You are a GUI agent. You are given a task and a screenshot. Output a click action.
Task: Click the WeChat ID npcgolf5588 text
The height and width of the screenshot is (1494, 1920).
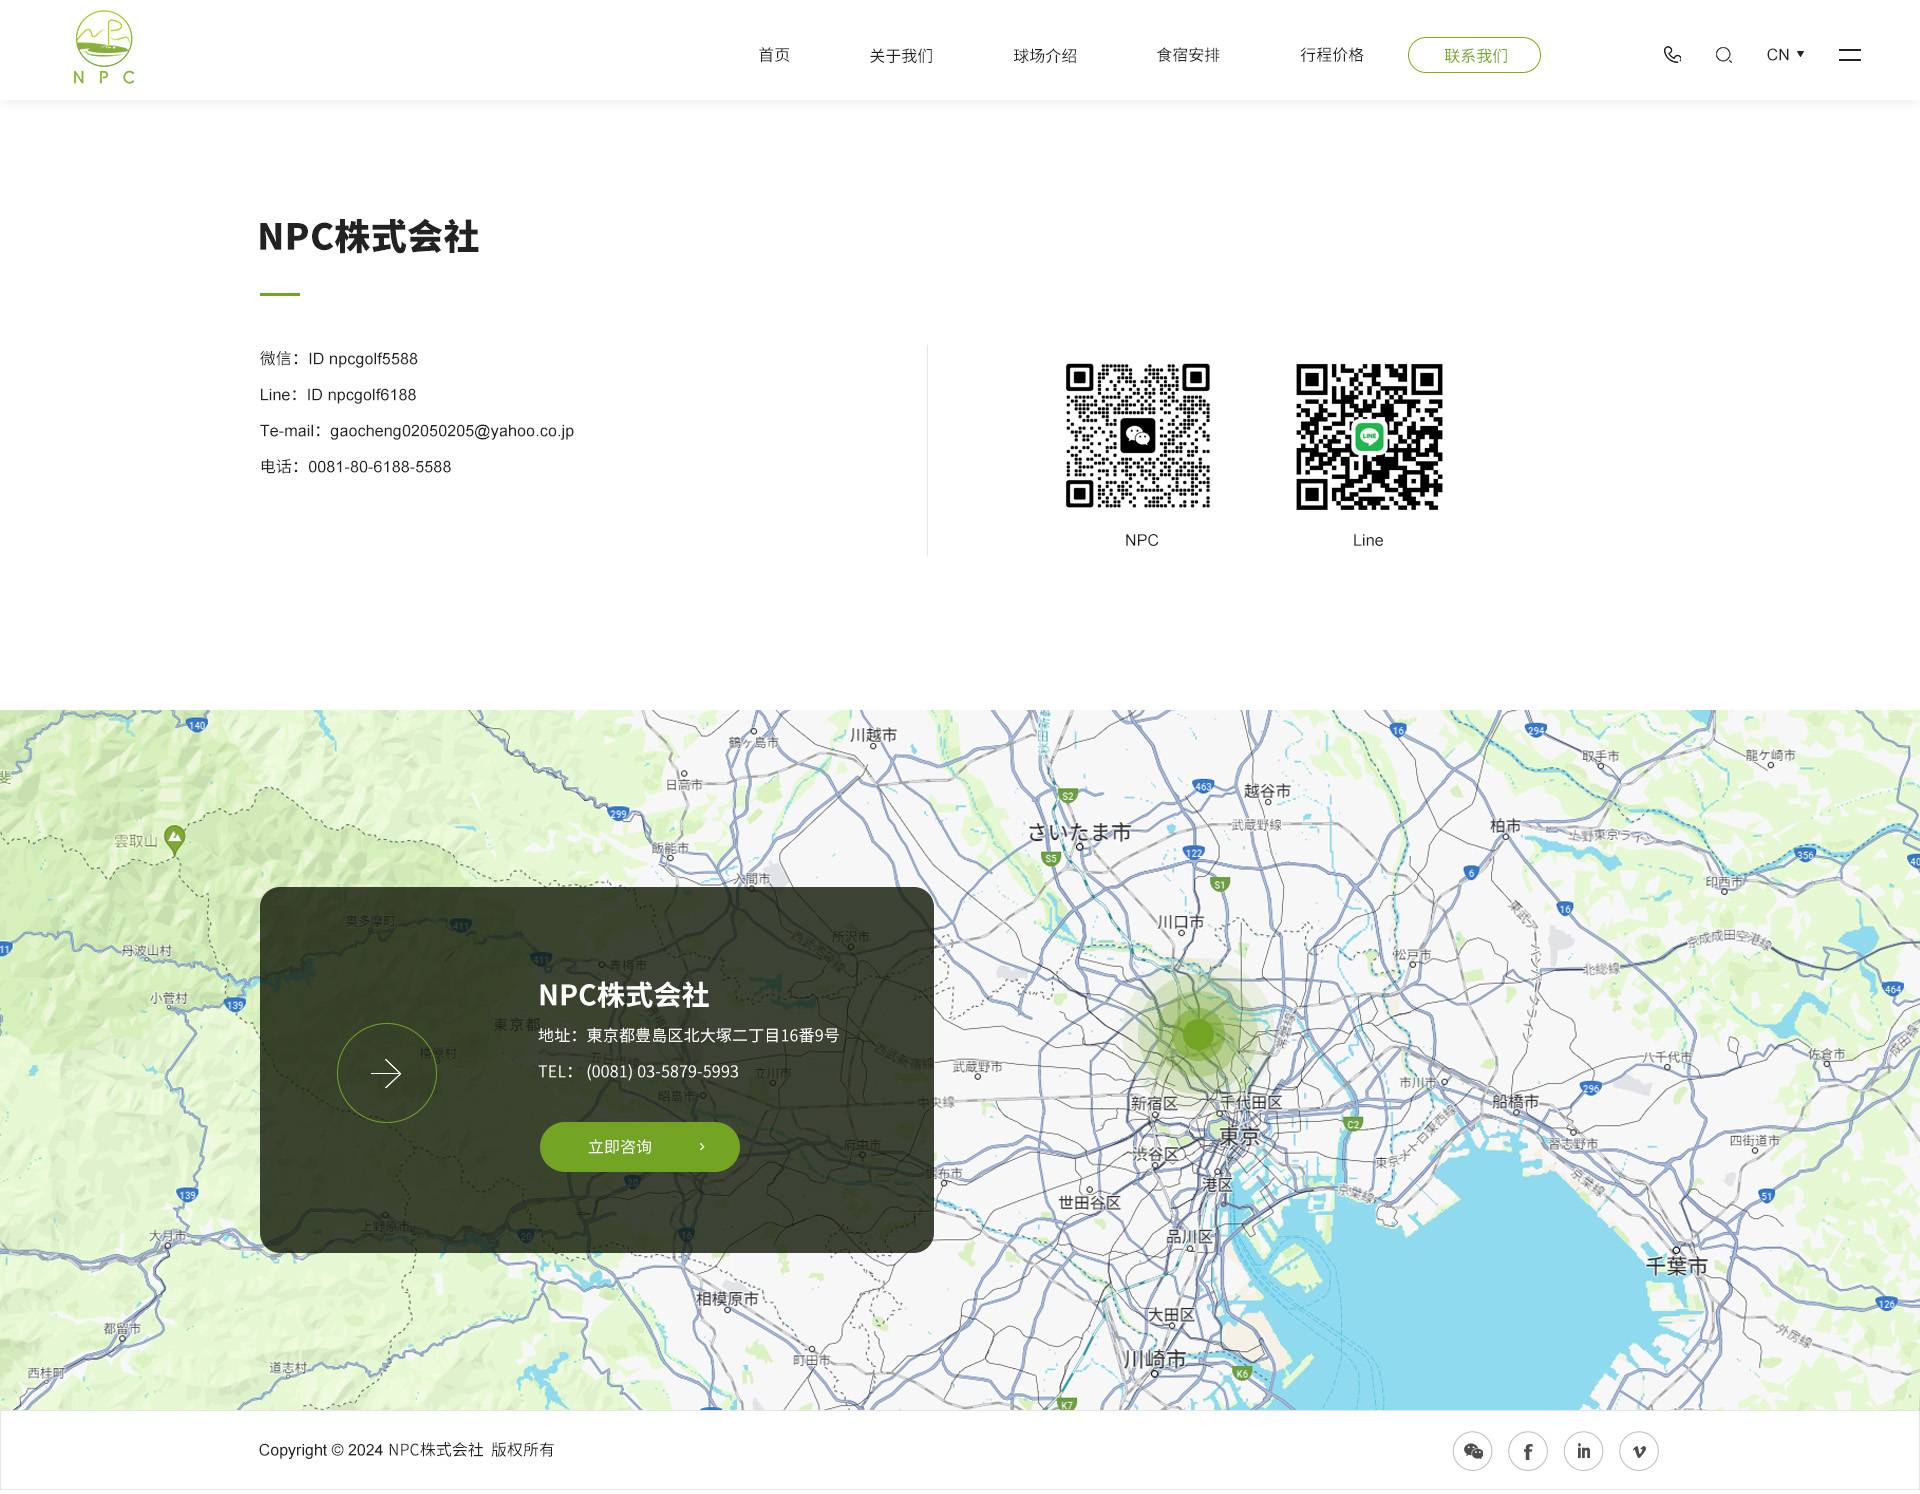[x=363, y=359]
